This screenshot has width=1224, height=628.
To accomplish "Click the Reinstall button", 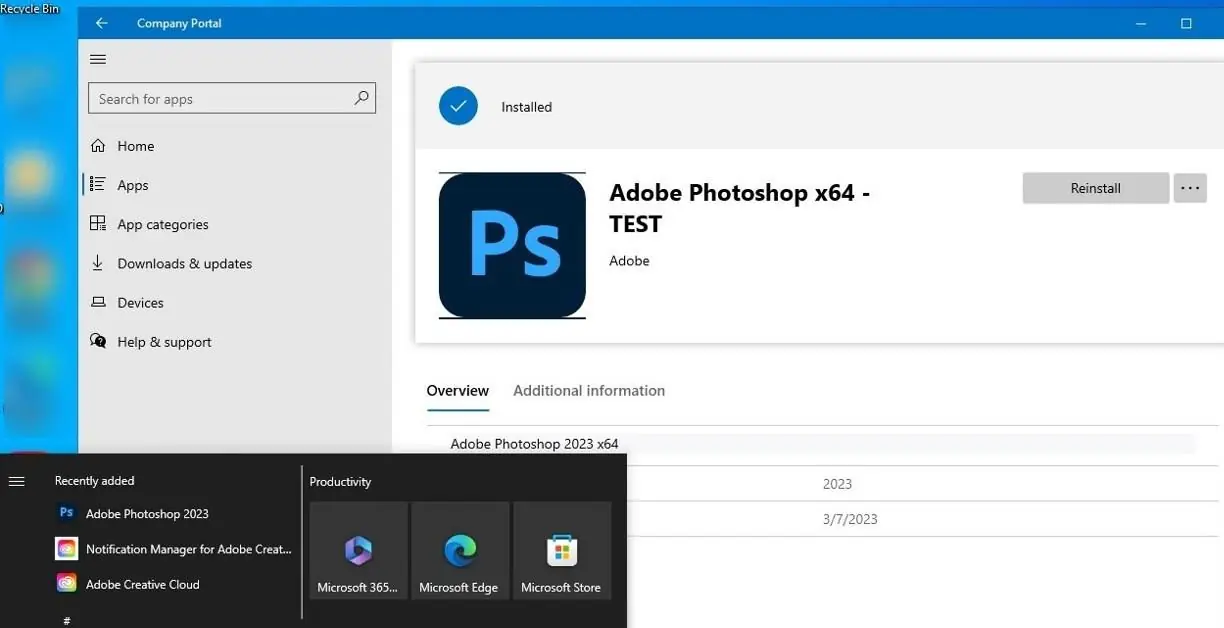I will pos(1096,188).
